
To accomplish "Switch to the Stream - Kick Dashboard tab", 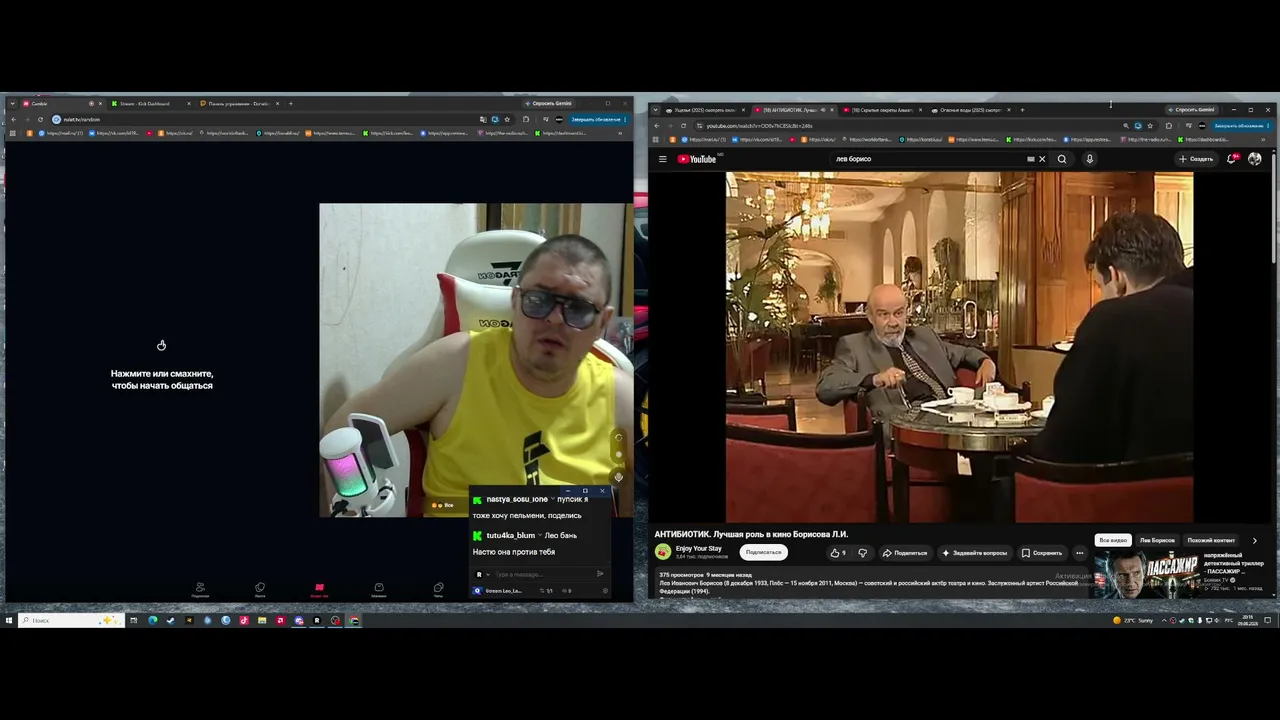I will point(150,104).
